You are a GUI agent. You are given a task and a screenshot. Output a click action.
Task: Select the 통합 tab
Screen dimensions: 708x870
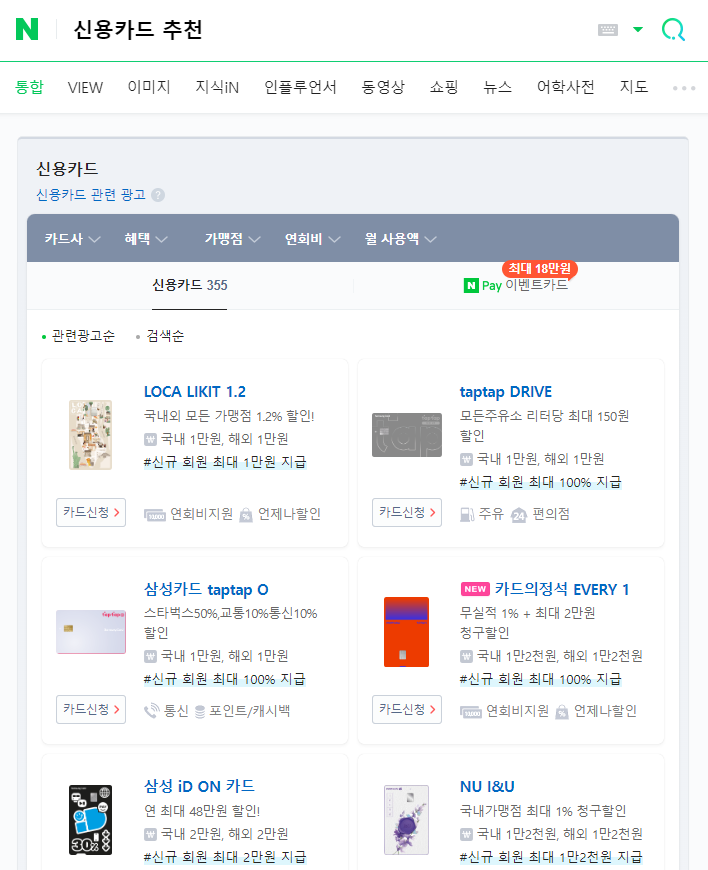coord(29,87)
